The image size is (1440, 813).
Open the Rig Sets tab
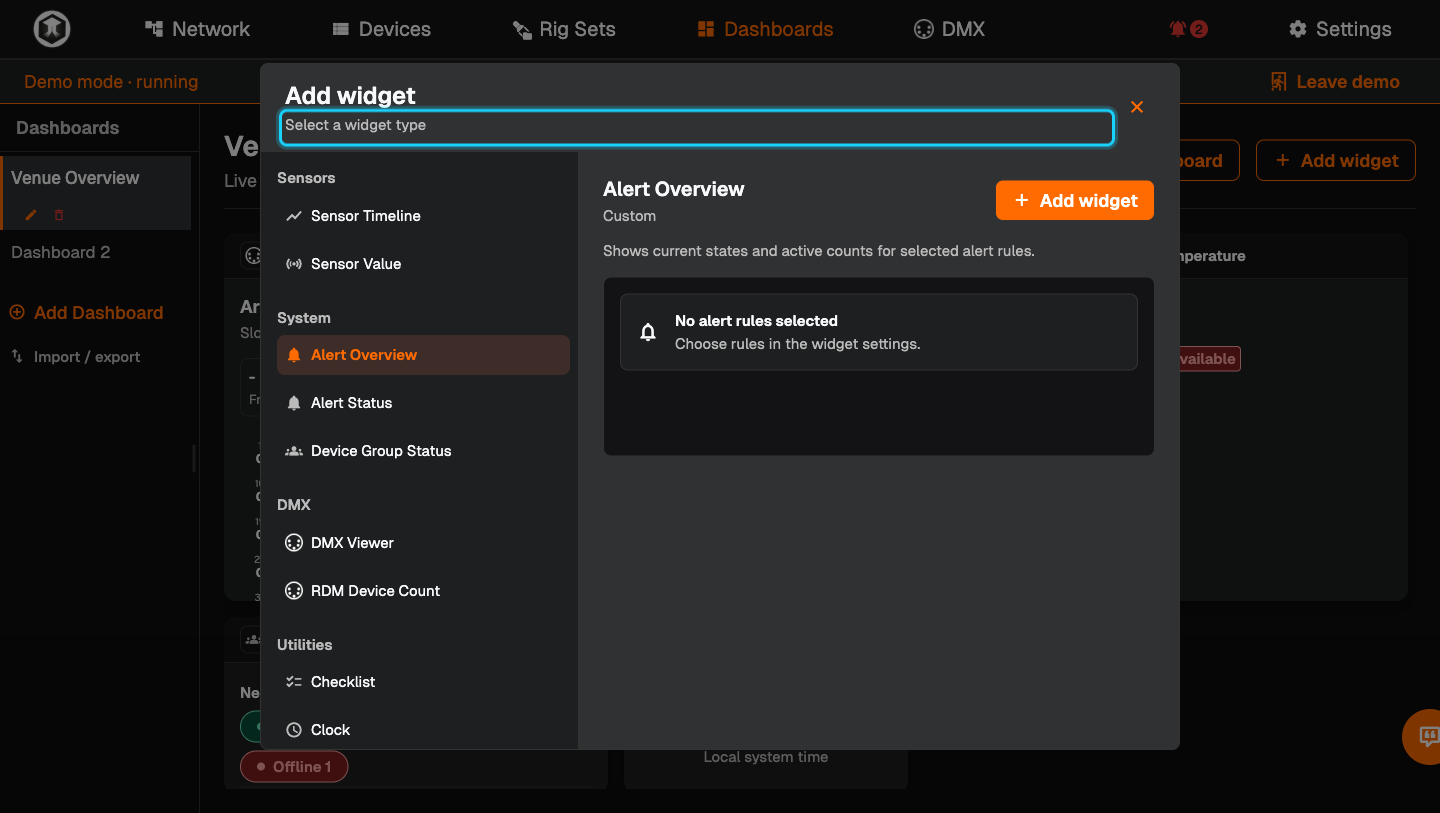pyautogui.click(x=564, y=29)
